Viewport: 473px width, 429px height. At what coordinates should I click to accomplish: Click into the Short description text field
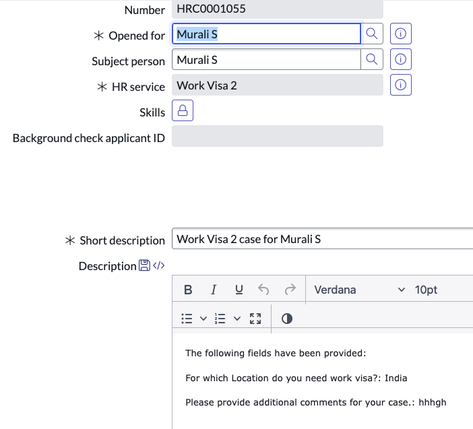click(x=322, y=239)
